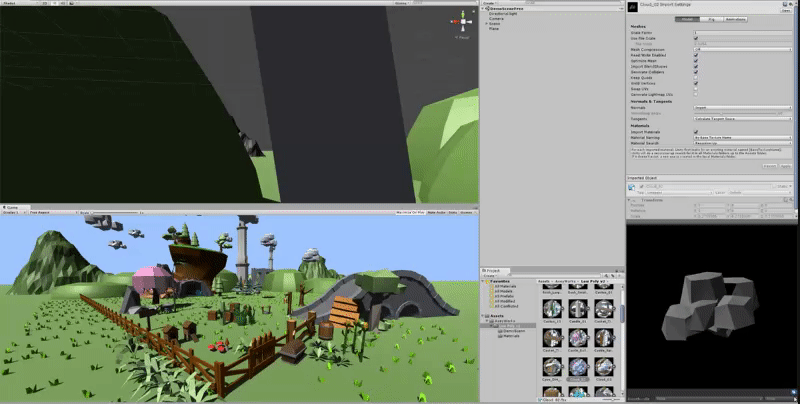This screenshot has height=404, width=800.
Task: Select the Cloud_03 asset thumbnail
Action: pyautogui.click(x=604, y=367)
